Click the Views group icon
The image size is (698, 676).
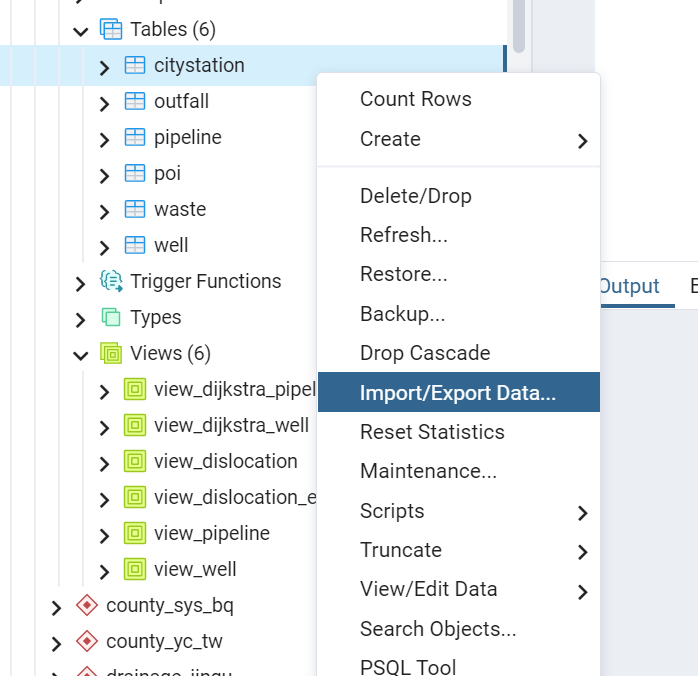click(x=111, y=354)
